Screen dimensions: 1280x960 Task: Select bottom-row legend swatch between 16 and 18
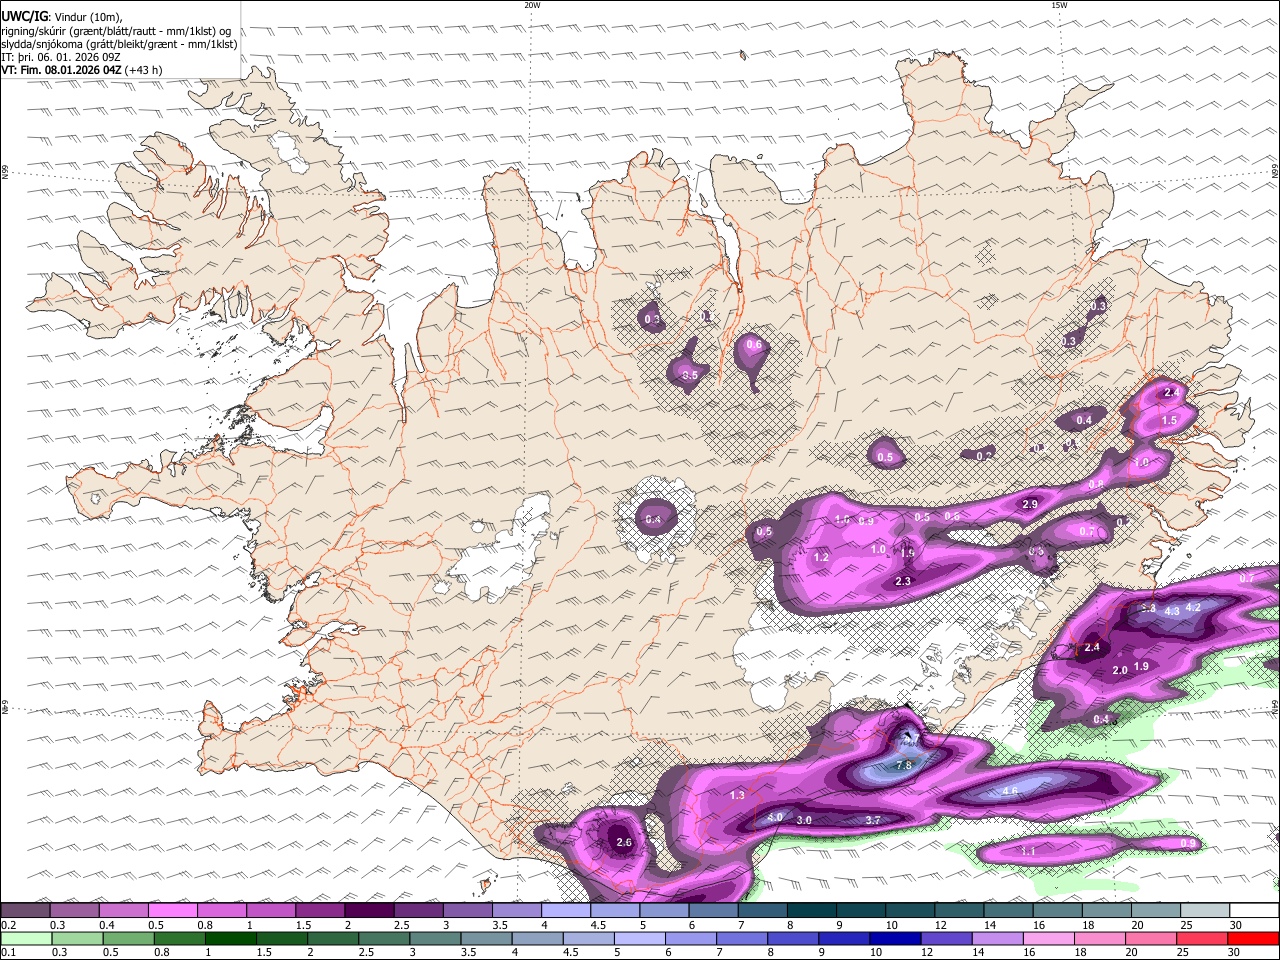tap(1049, 939)
